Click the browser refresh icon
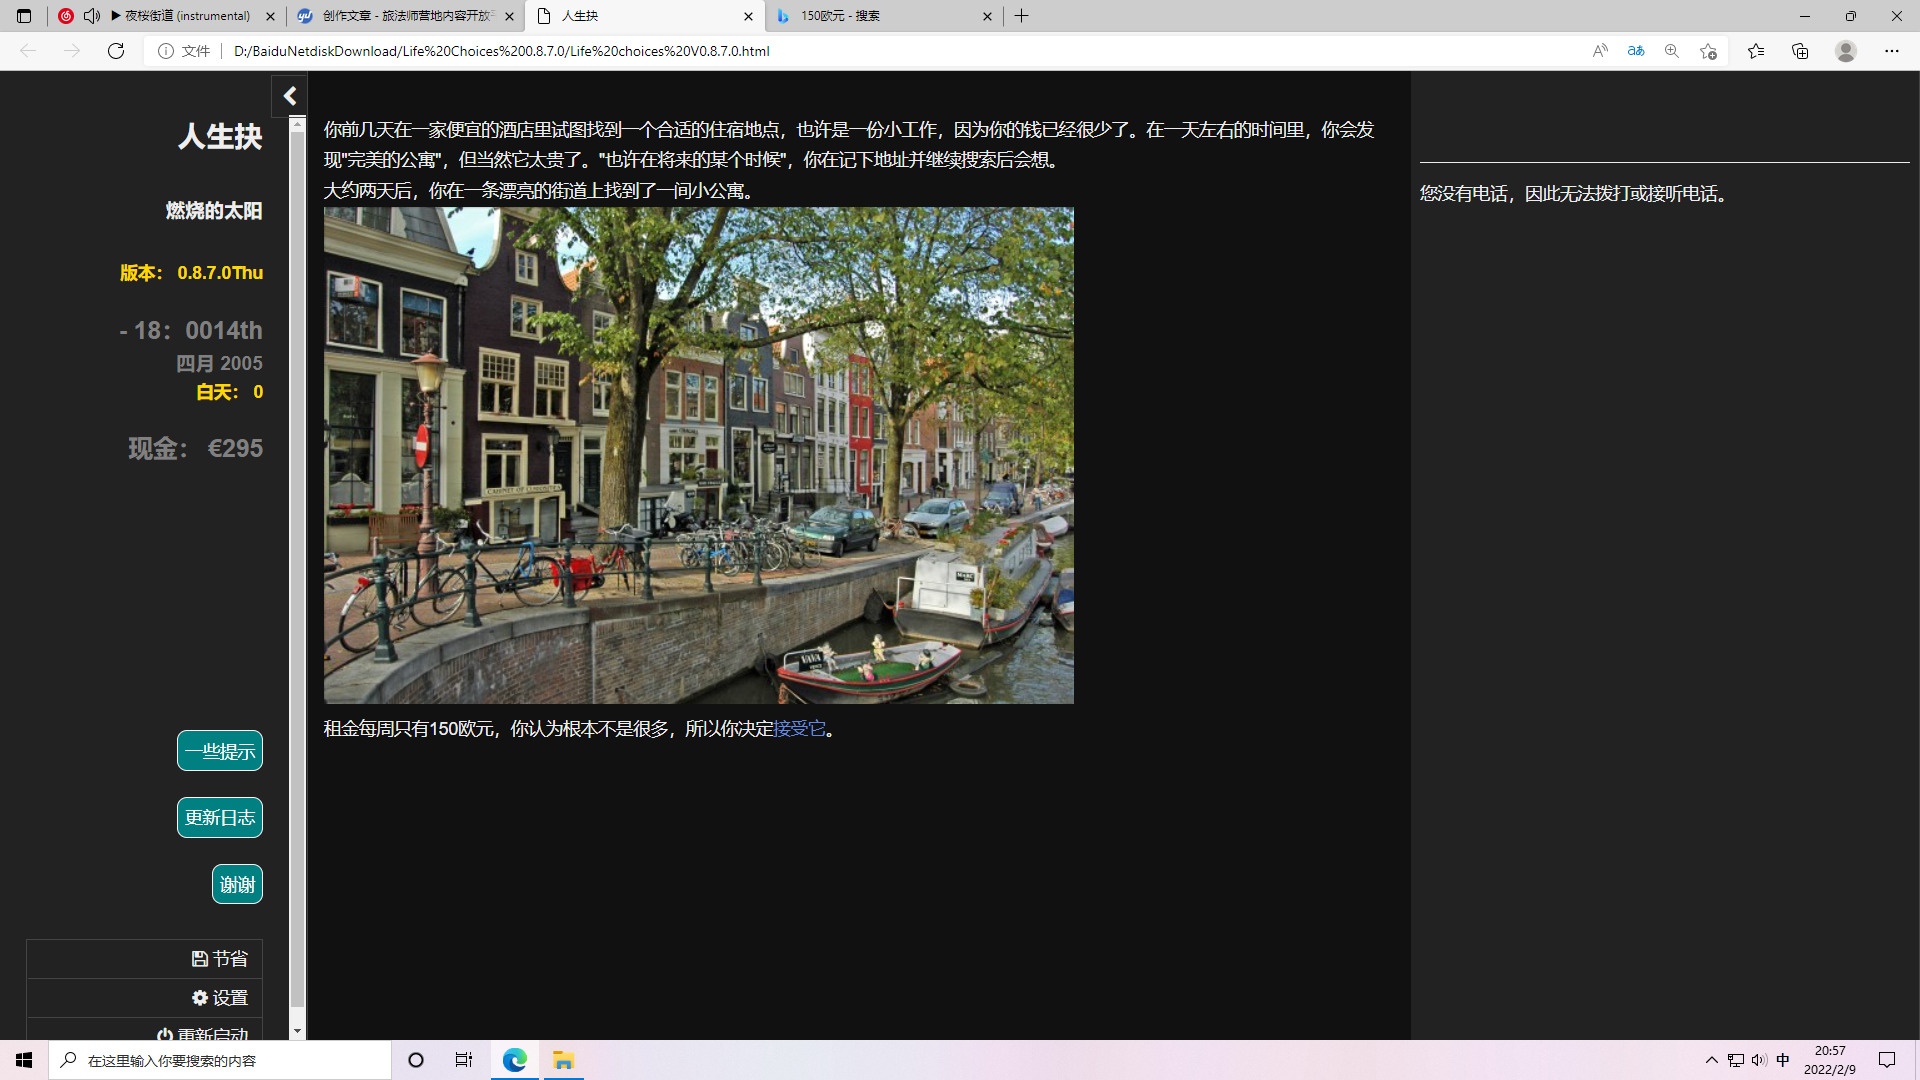This screenshot has width=1920, height=1080. point(116,51)
